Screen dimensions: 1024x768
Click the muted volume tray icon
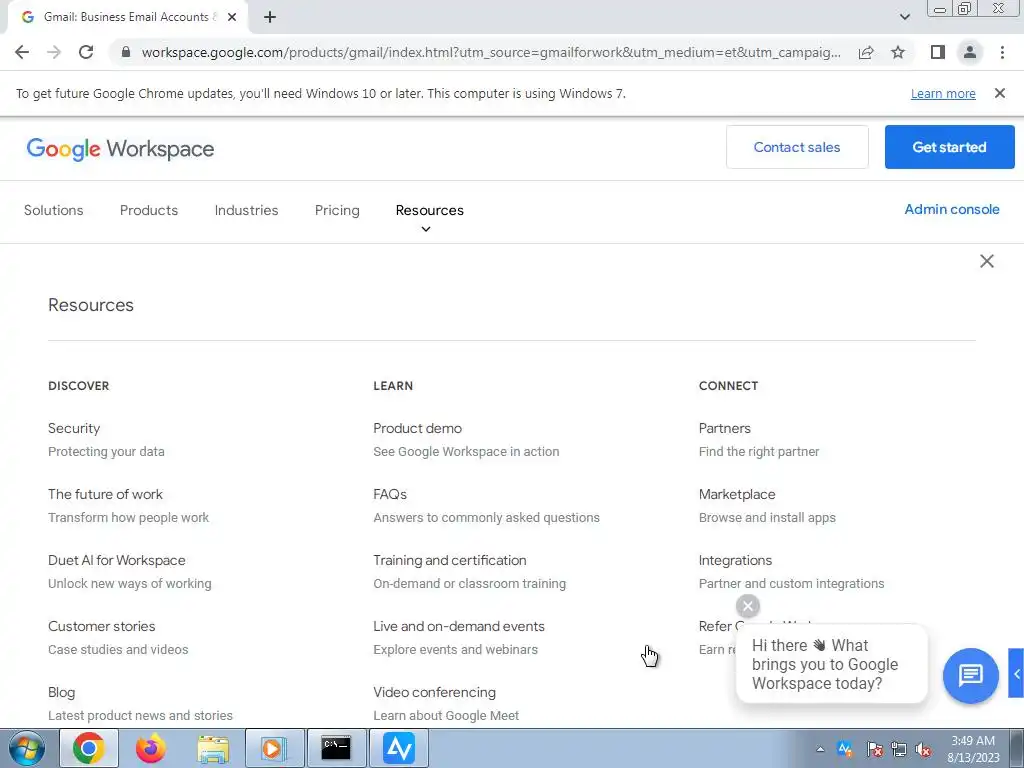click(923, 749)
